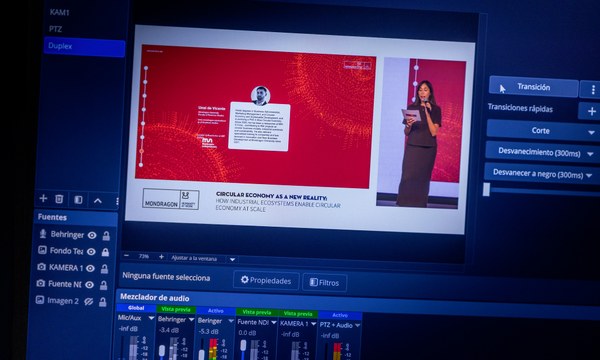Image resolution: width=600 pixels, height=360 pixels.
Task: Hide the Fondo source with its eye icon
Action: click(91, 252)
